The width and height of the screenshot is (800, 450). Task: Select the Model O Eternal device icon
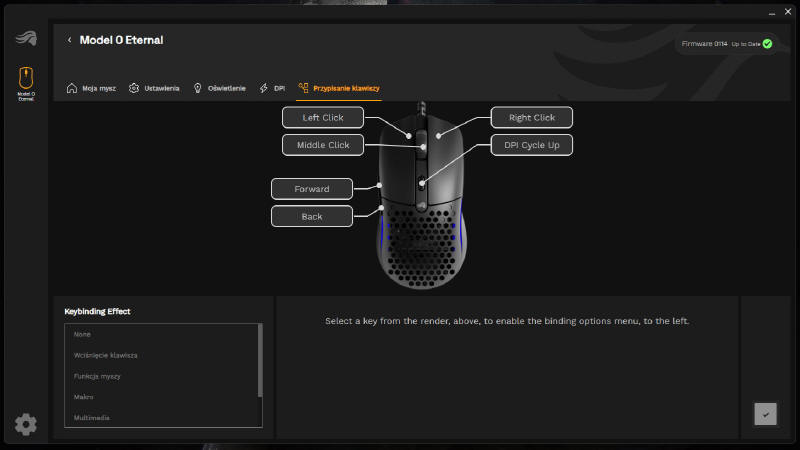point(26,80)
